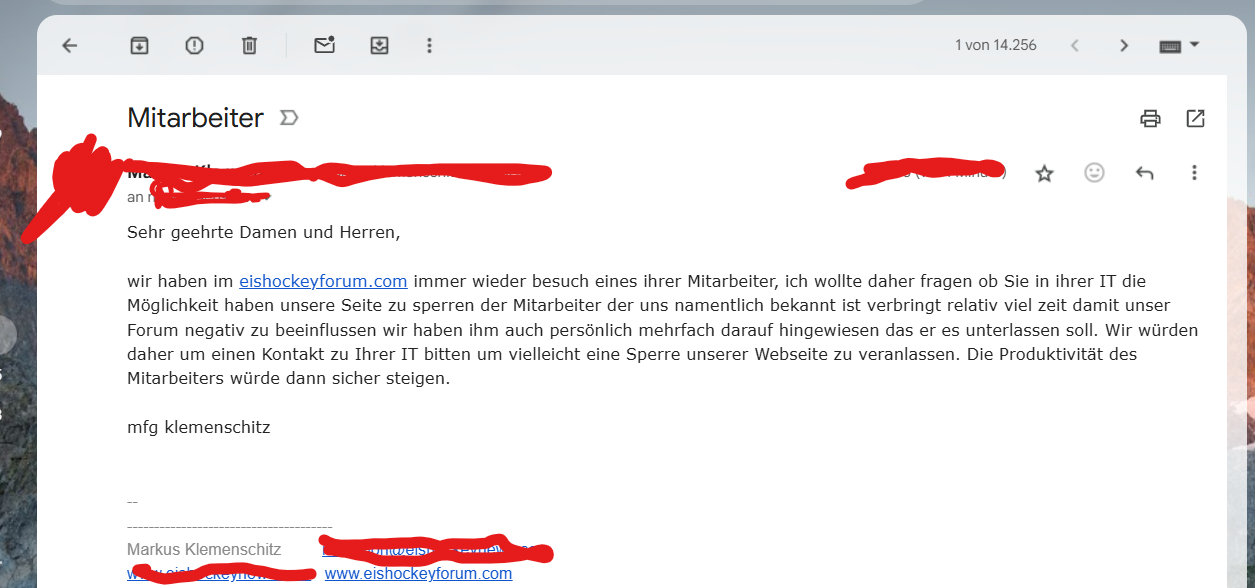The image size is (1255, 588).
Task: Open the message's three-dot options menu
Action: pyautogui.click(x=1194, y=173)
